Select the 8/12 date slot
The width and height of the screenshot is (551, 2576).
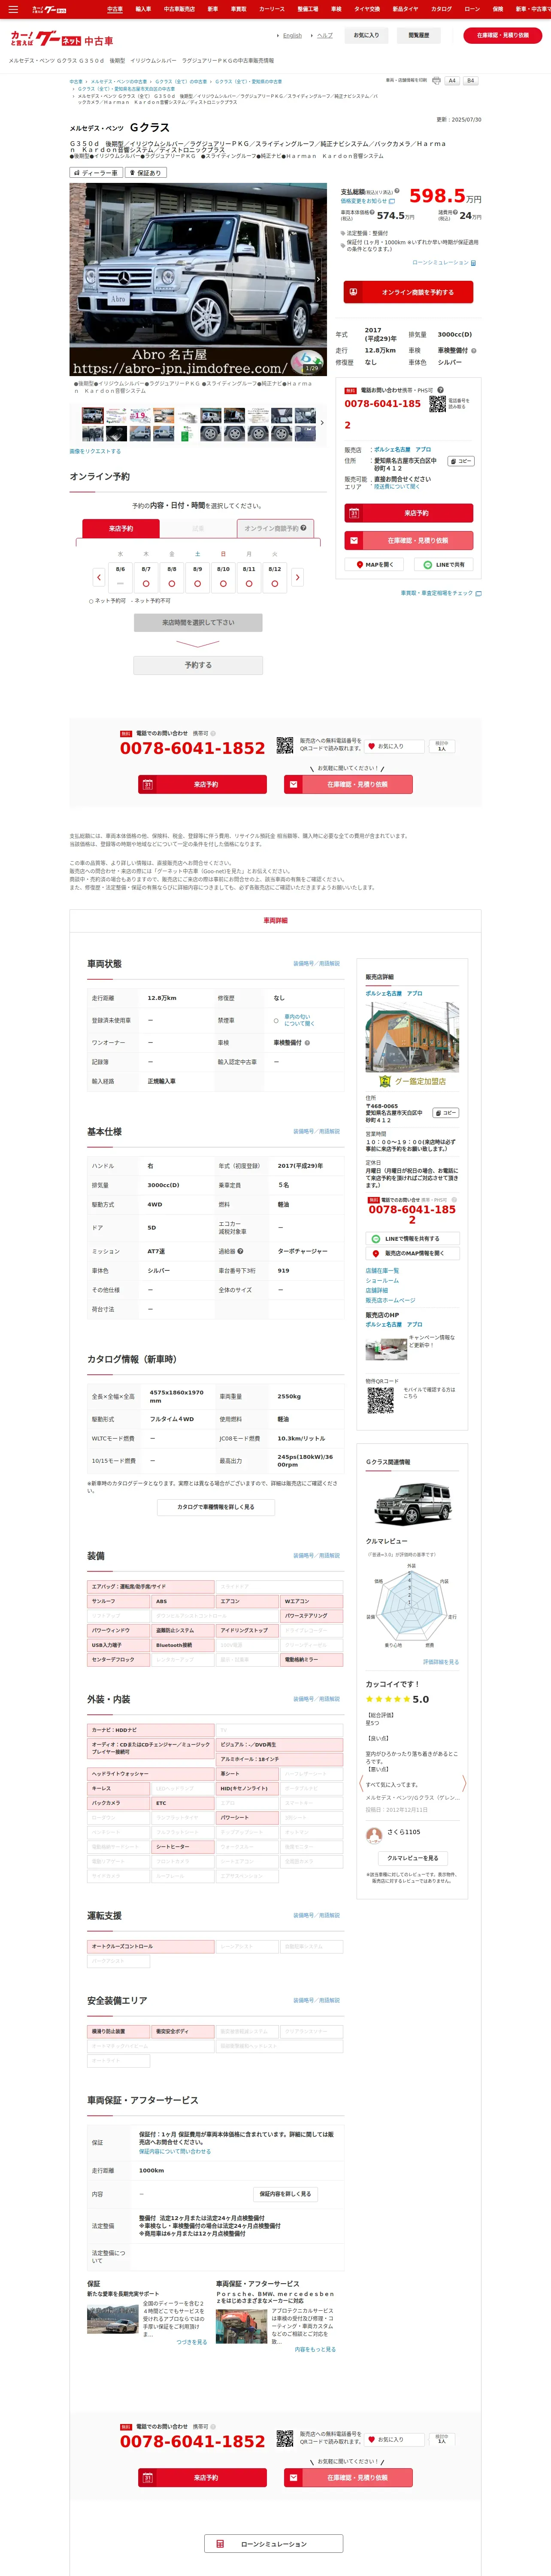click(274, 577)
